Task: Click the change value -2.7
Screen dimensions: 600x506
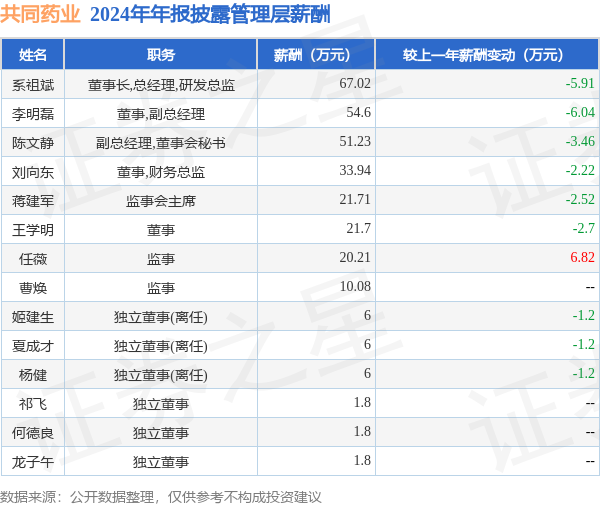Action: 584,229
